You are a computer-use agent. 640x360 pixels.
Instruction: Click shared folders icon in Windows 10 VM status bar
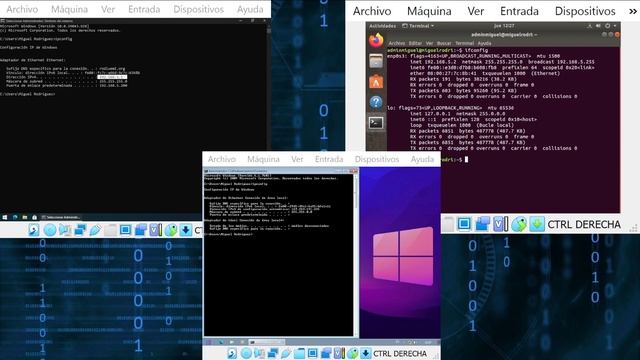pos(110,230)
